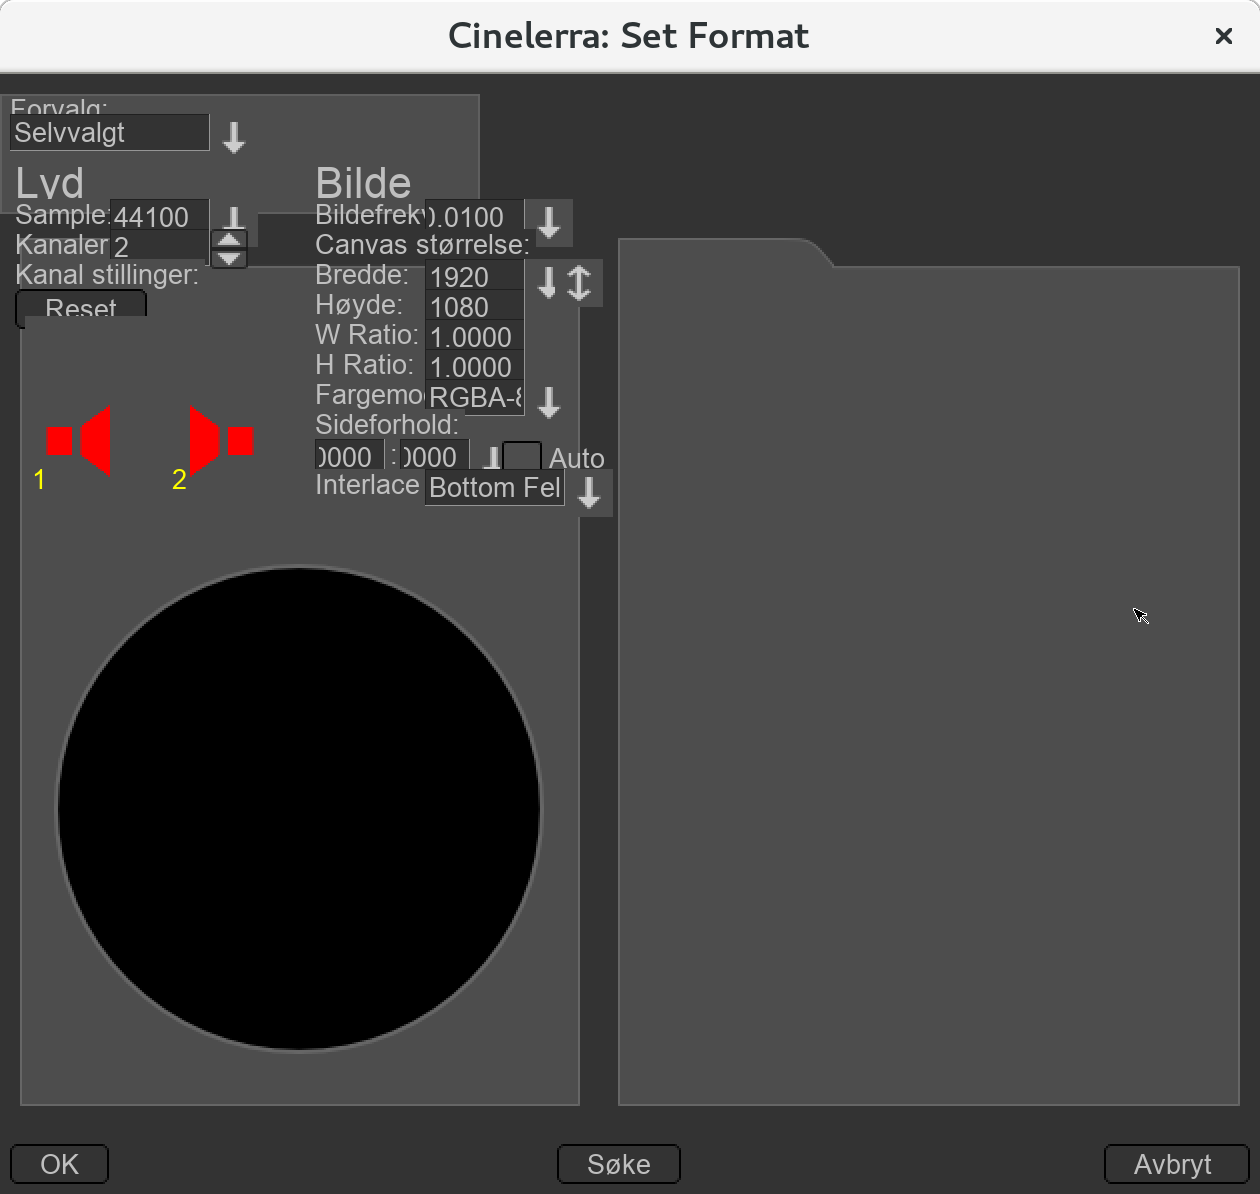Image resolution: width=1260 pixels, height=1194 pixels.
Task: Click the Søke button
Action: [618, 1164]
